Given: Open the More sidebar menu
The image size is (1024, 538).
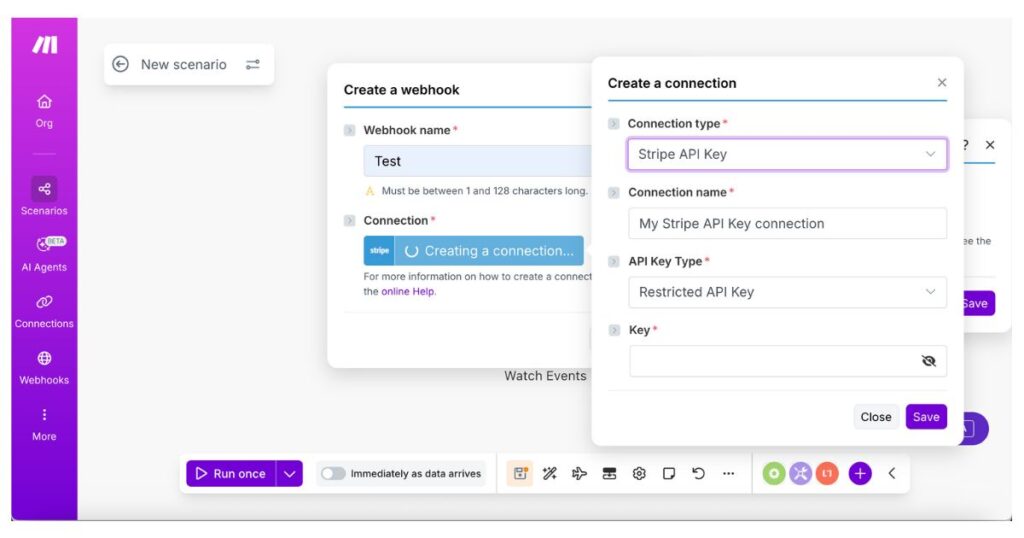Looking at the screenshot, I should pyautogui.click(x=44, y=424).
